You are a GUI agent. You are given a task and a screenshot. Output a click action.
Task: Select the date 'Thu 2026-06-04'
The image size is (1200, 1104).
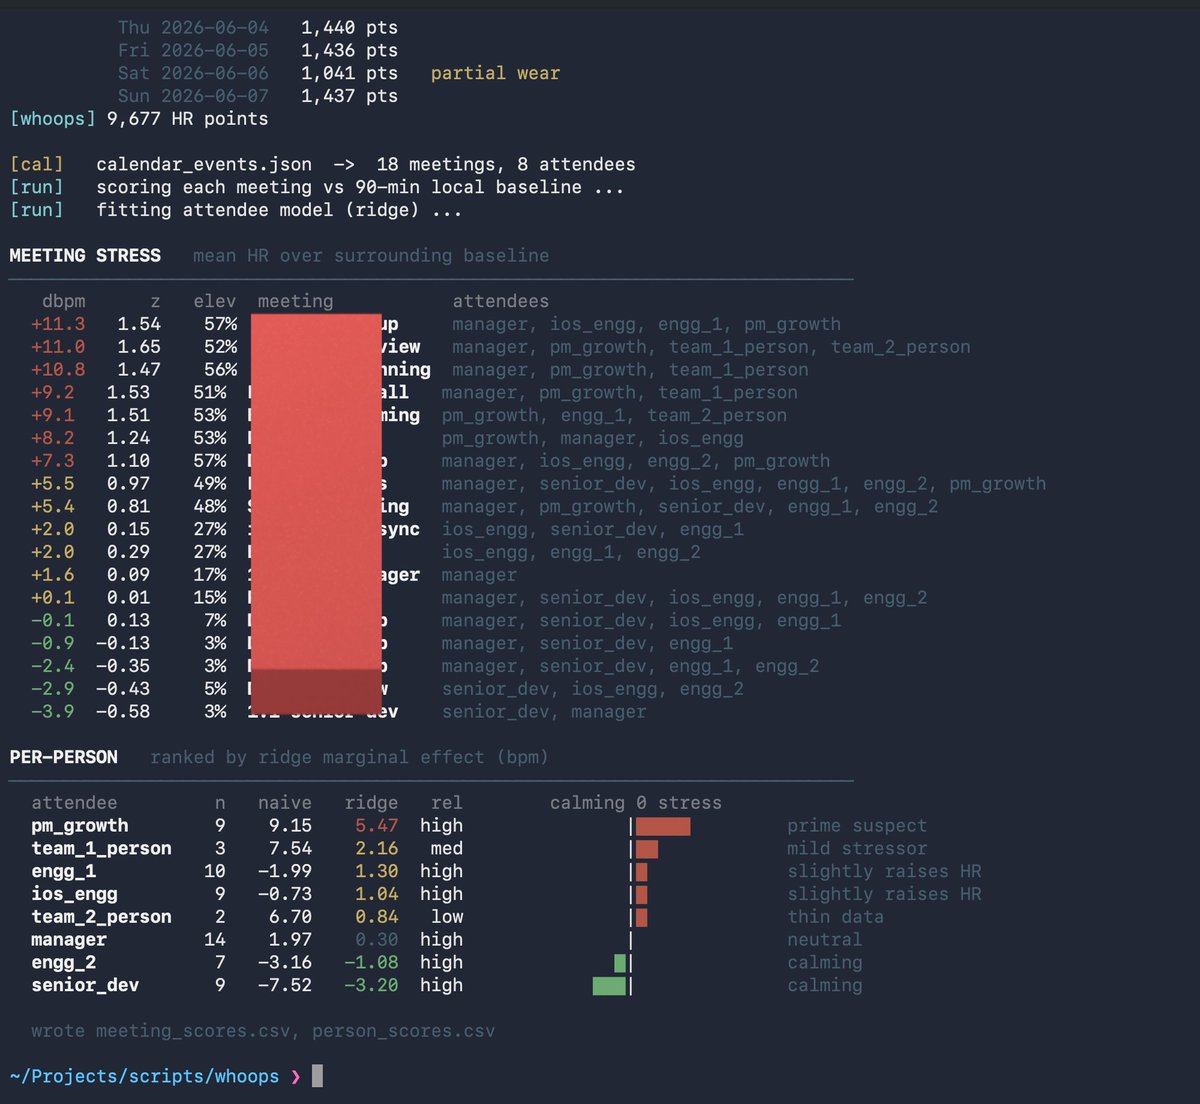193,27
